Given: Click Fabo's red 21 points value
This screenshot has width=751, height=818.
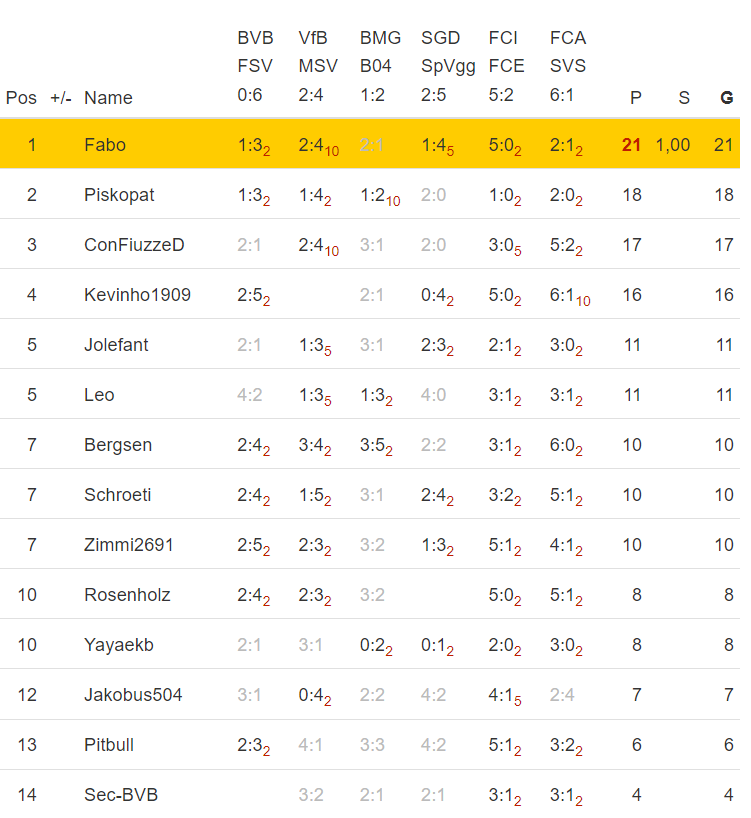Looking at the screenshot, I should pyautogui.click(x=631, y=145).
